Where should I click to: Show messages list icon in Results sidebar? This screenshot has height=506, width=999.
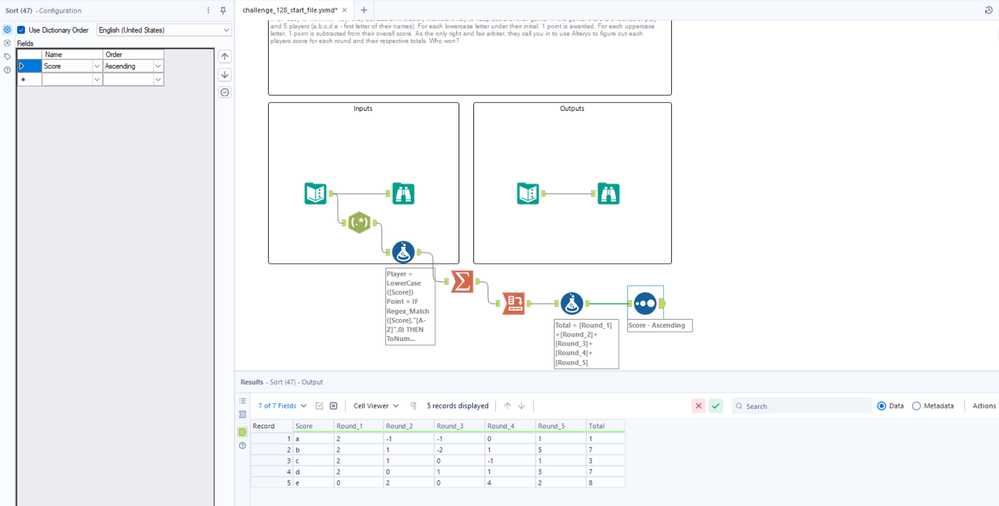(x=242, y=401)
